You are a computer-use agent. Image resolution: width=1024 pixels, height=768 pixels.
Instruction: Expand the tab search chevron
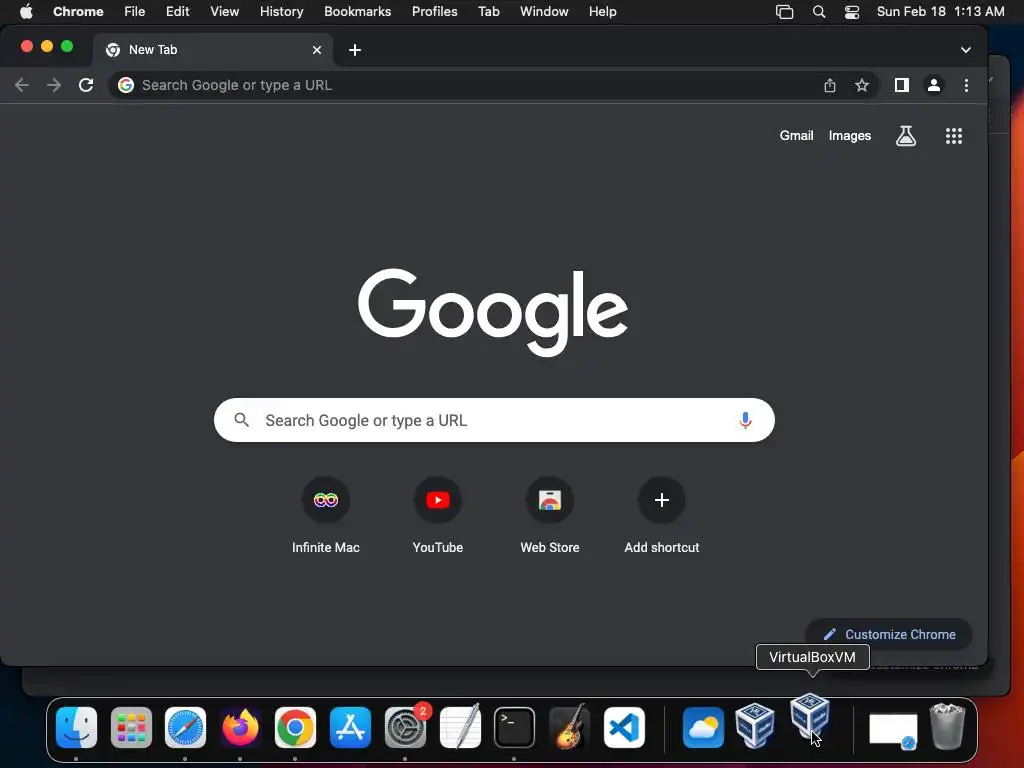pyautogui.click(x=965, y=50)
